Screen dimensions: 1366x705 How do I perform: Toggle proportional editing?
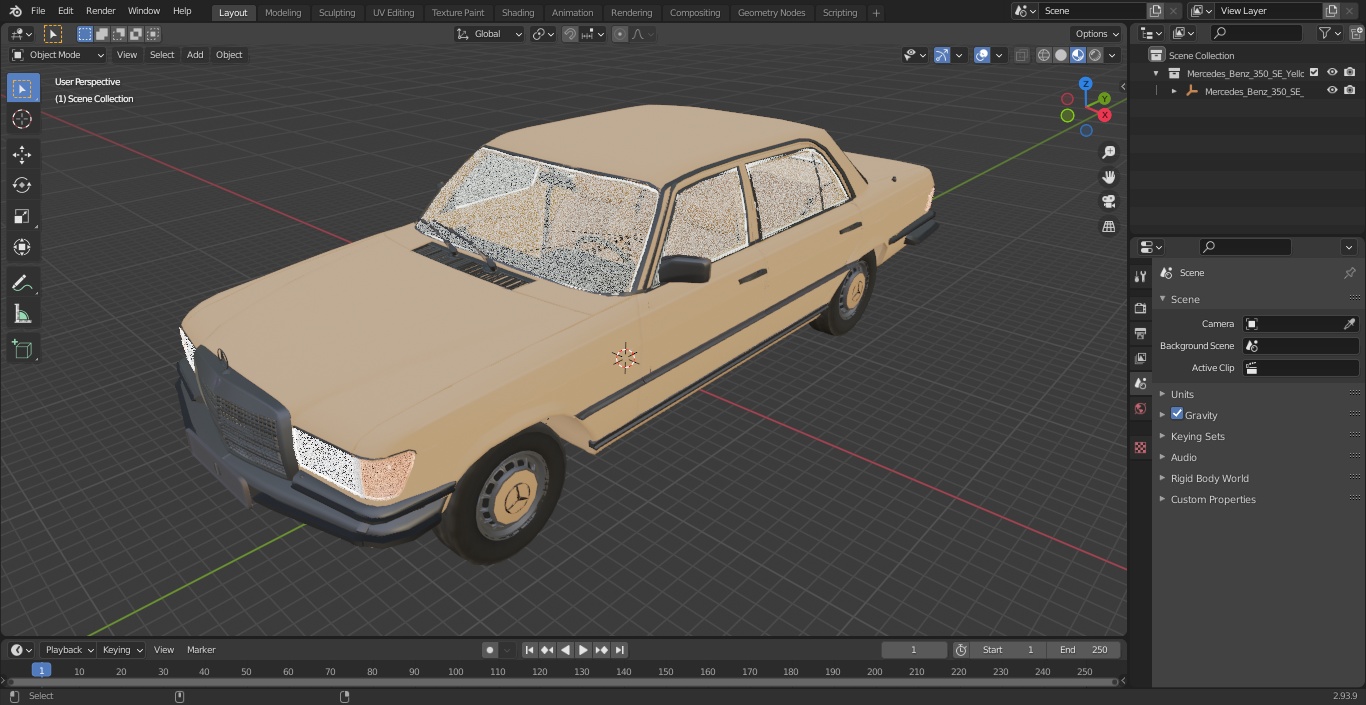620,34
